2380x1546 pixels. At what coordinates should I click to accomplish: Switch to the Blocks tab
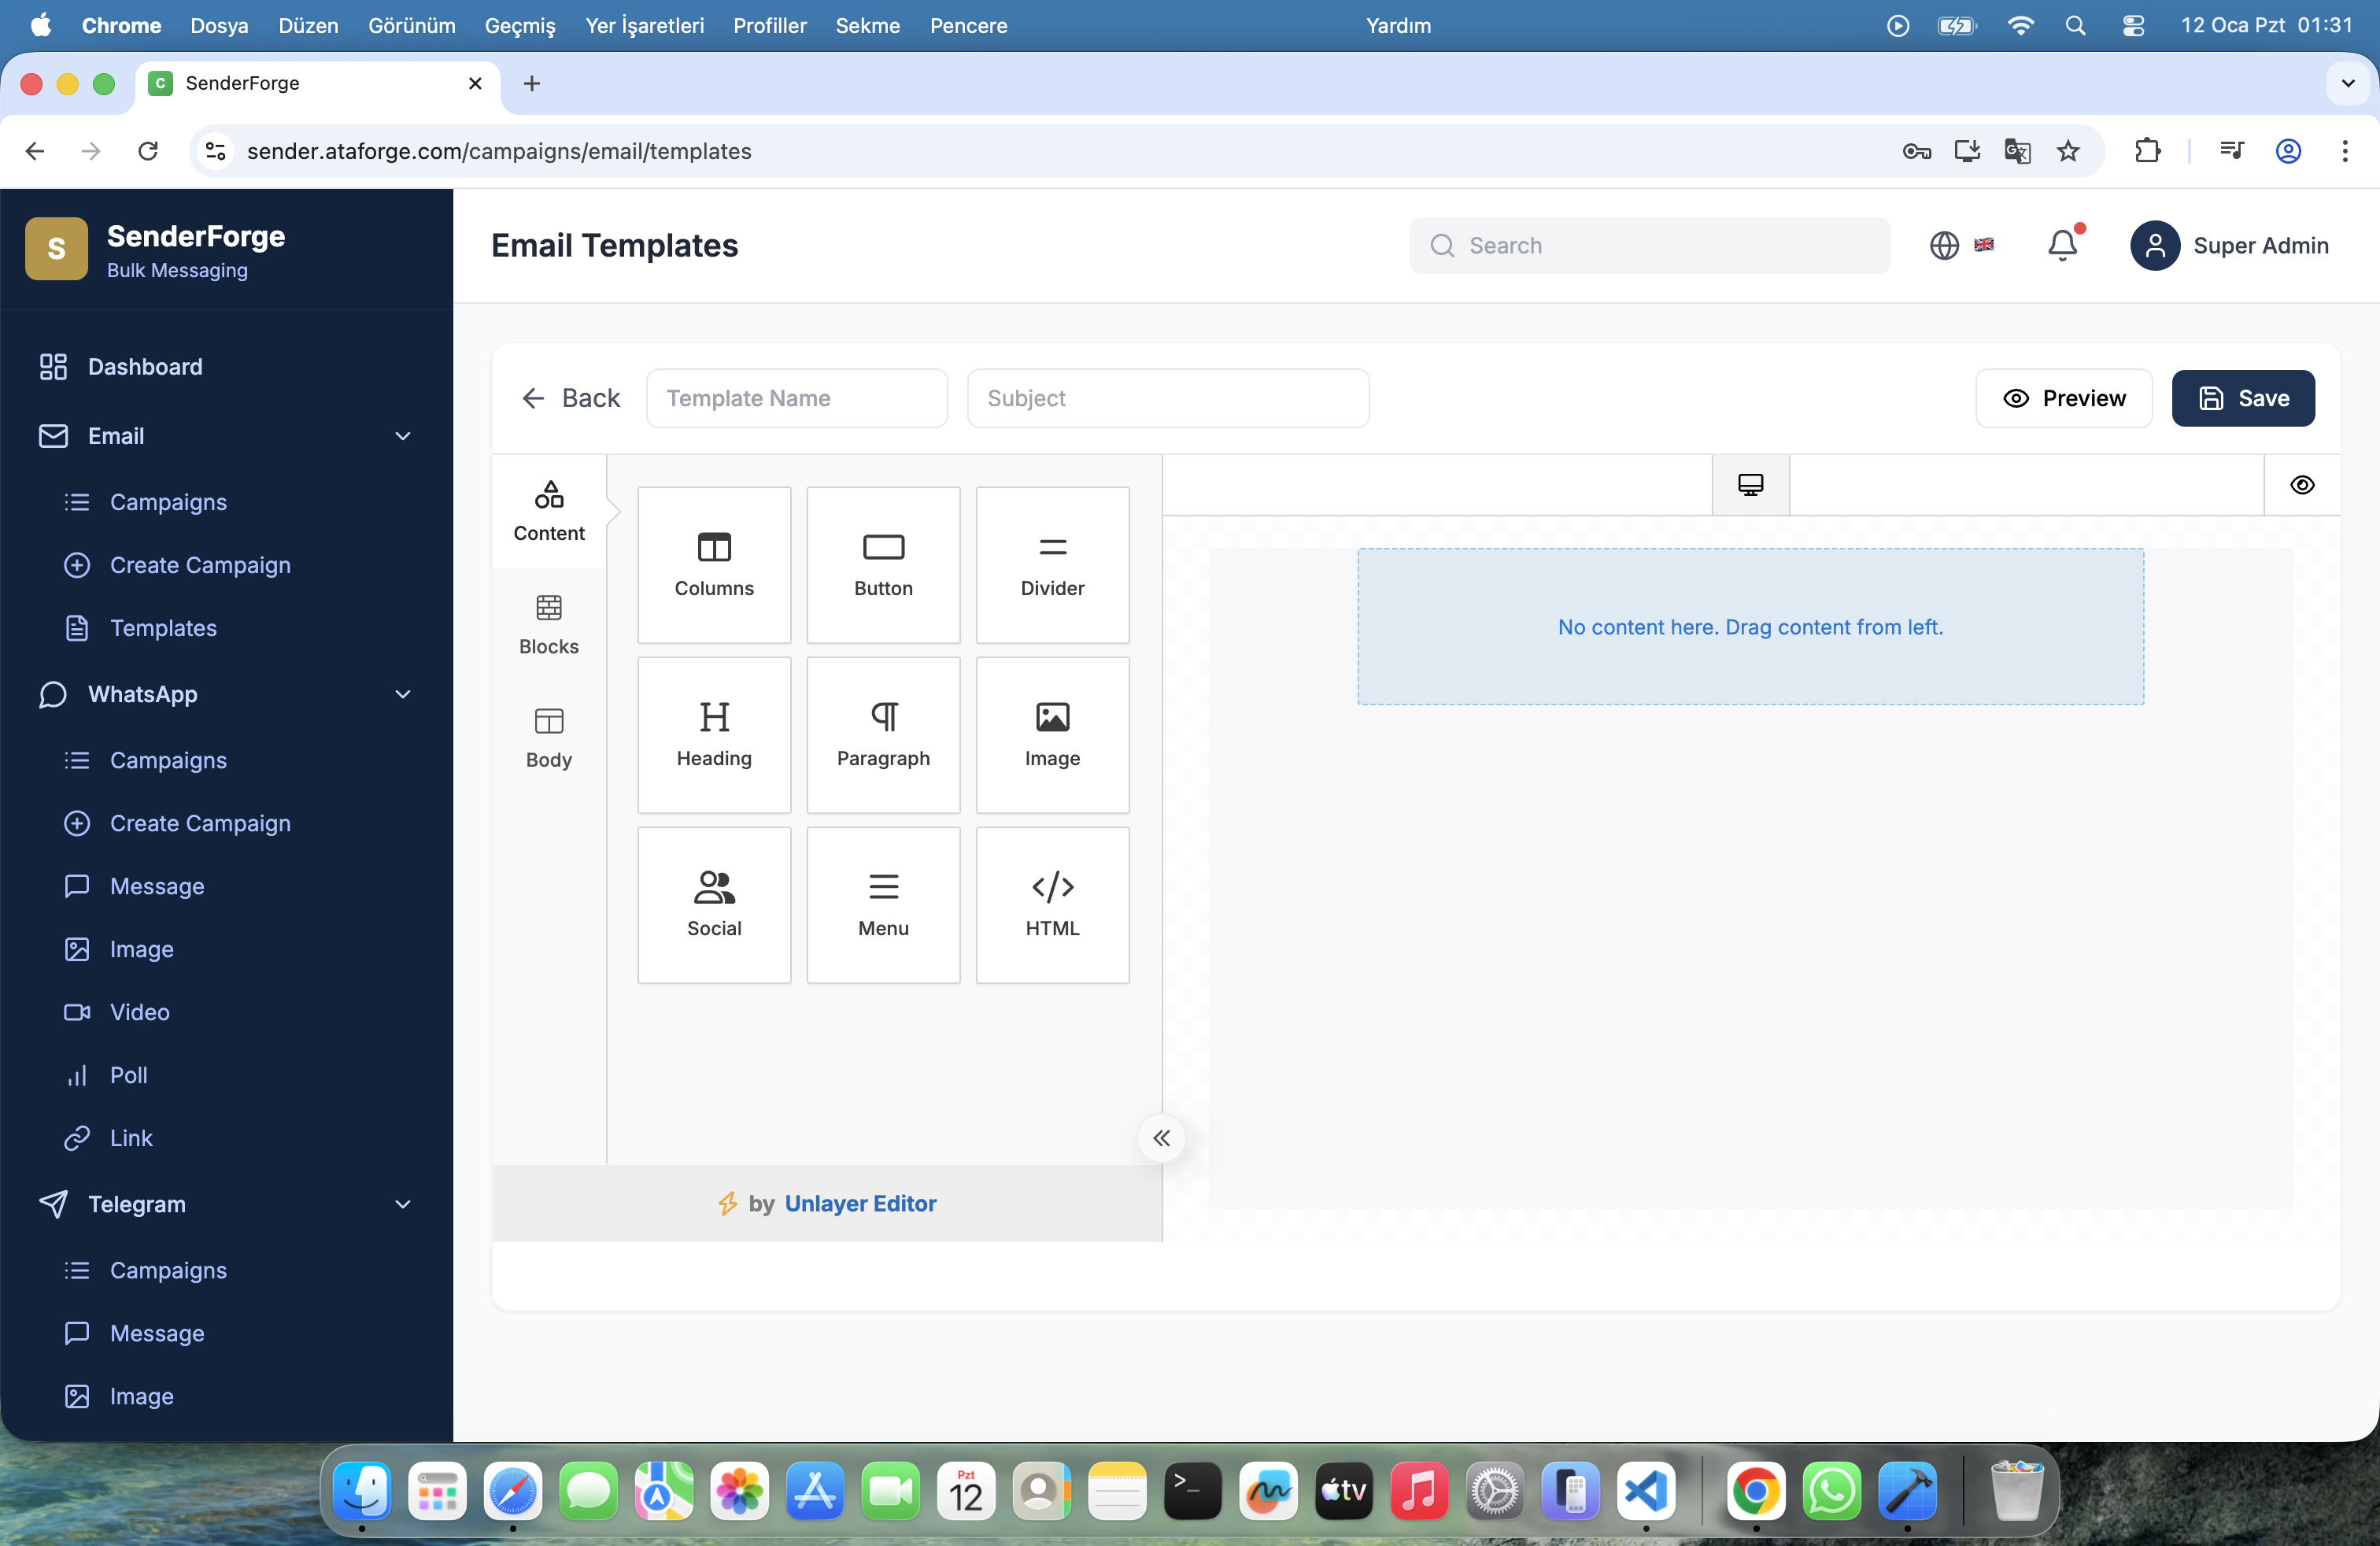click(549, 624)
